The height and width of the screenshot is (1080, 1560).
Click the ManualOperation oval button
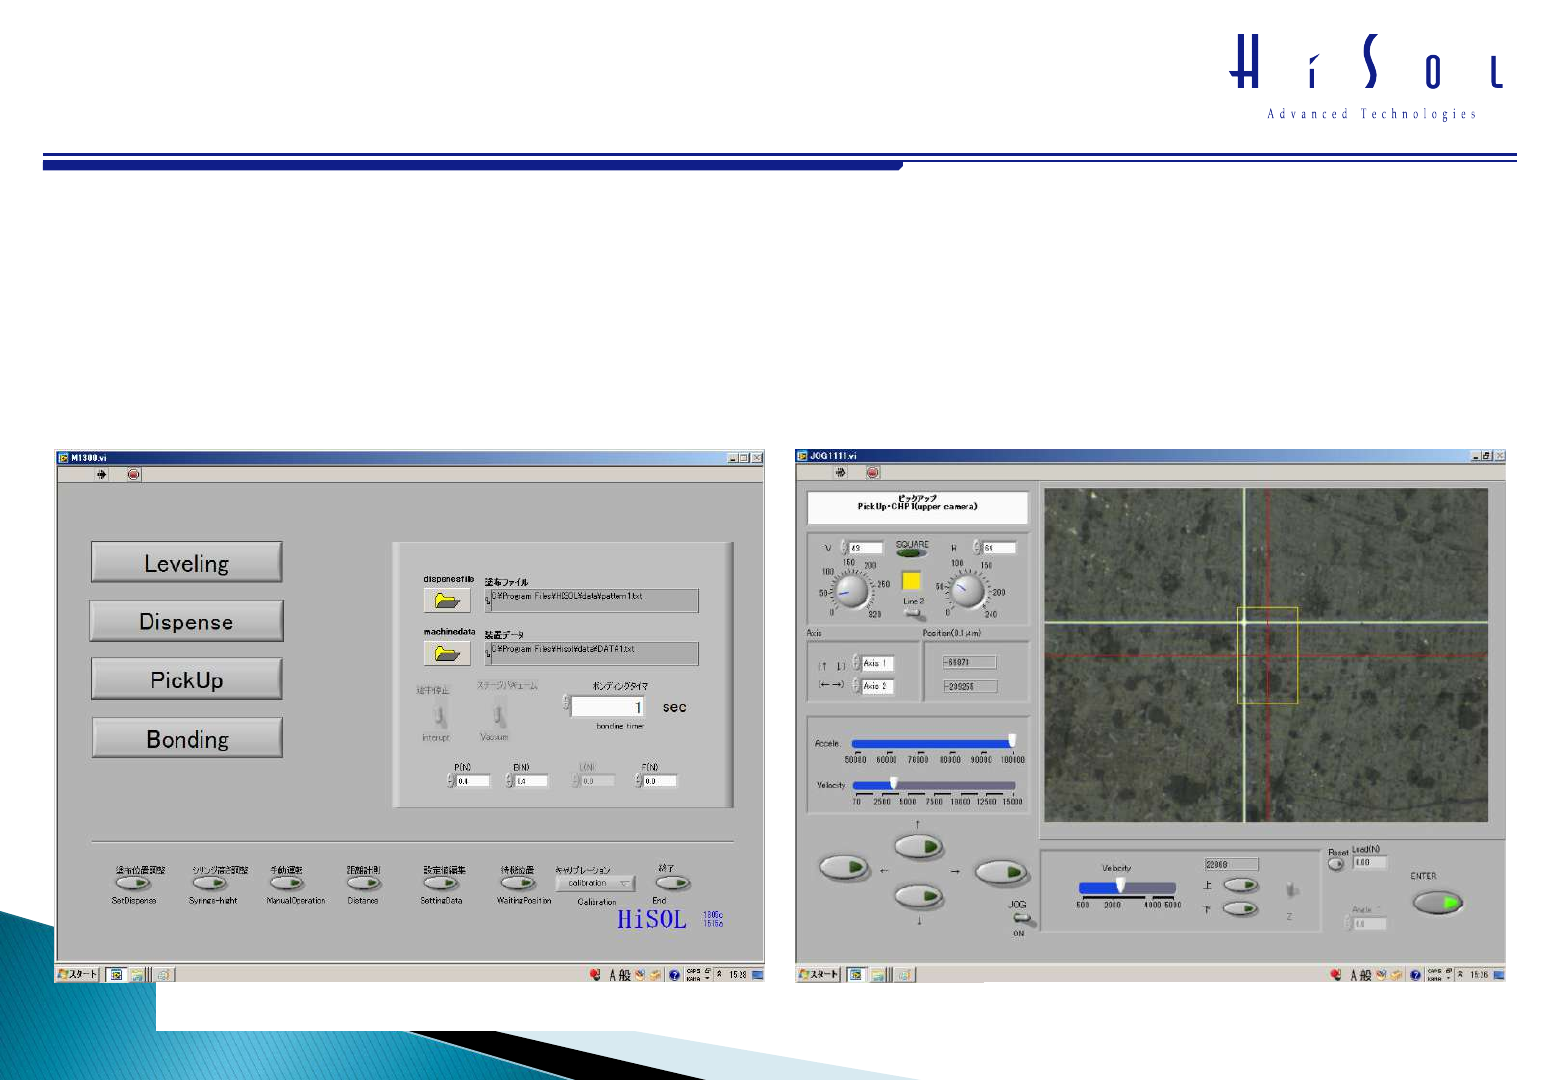click(x=287, y=883)
